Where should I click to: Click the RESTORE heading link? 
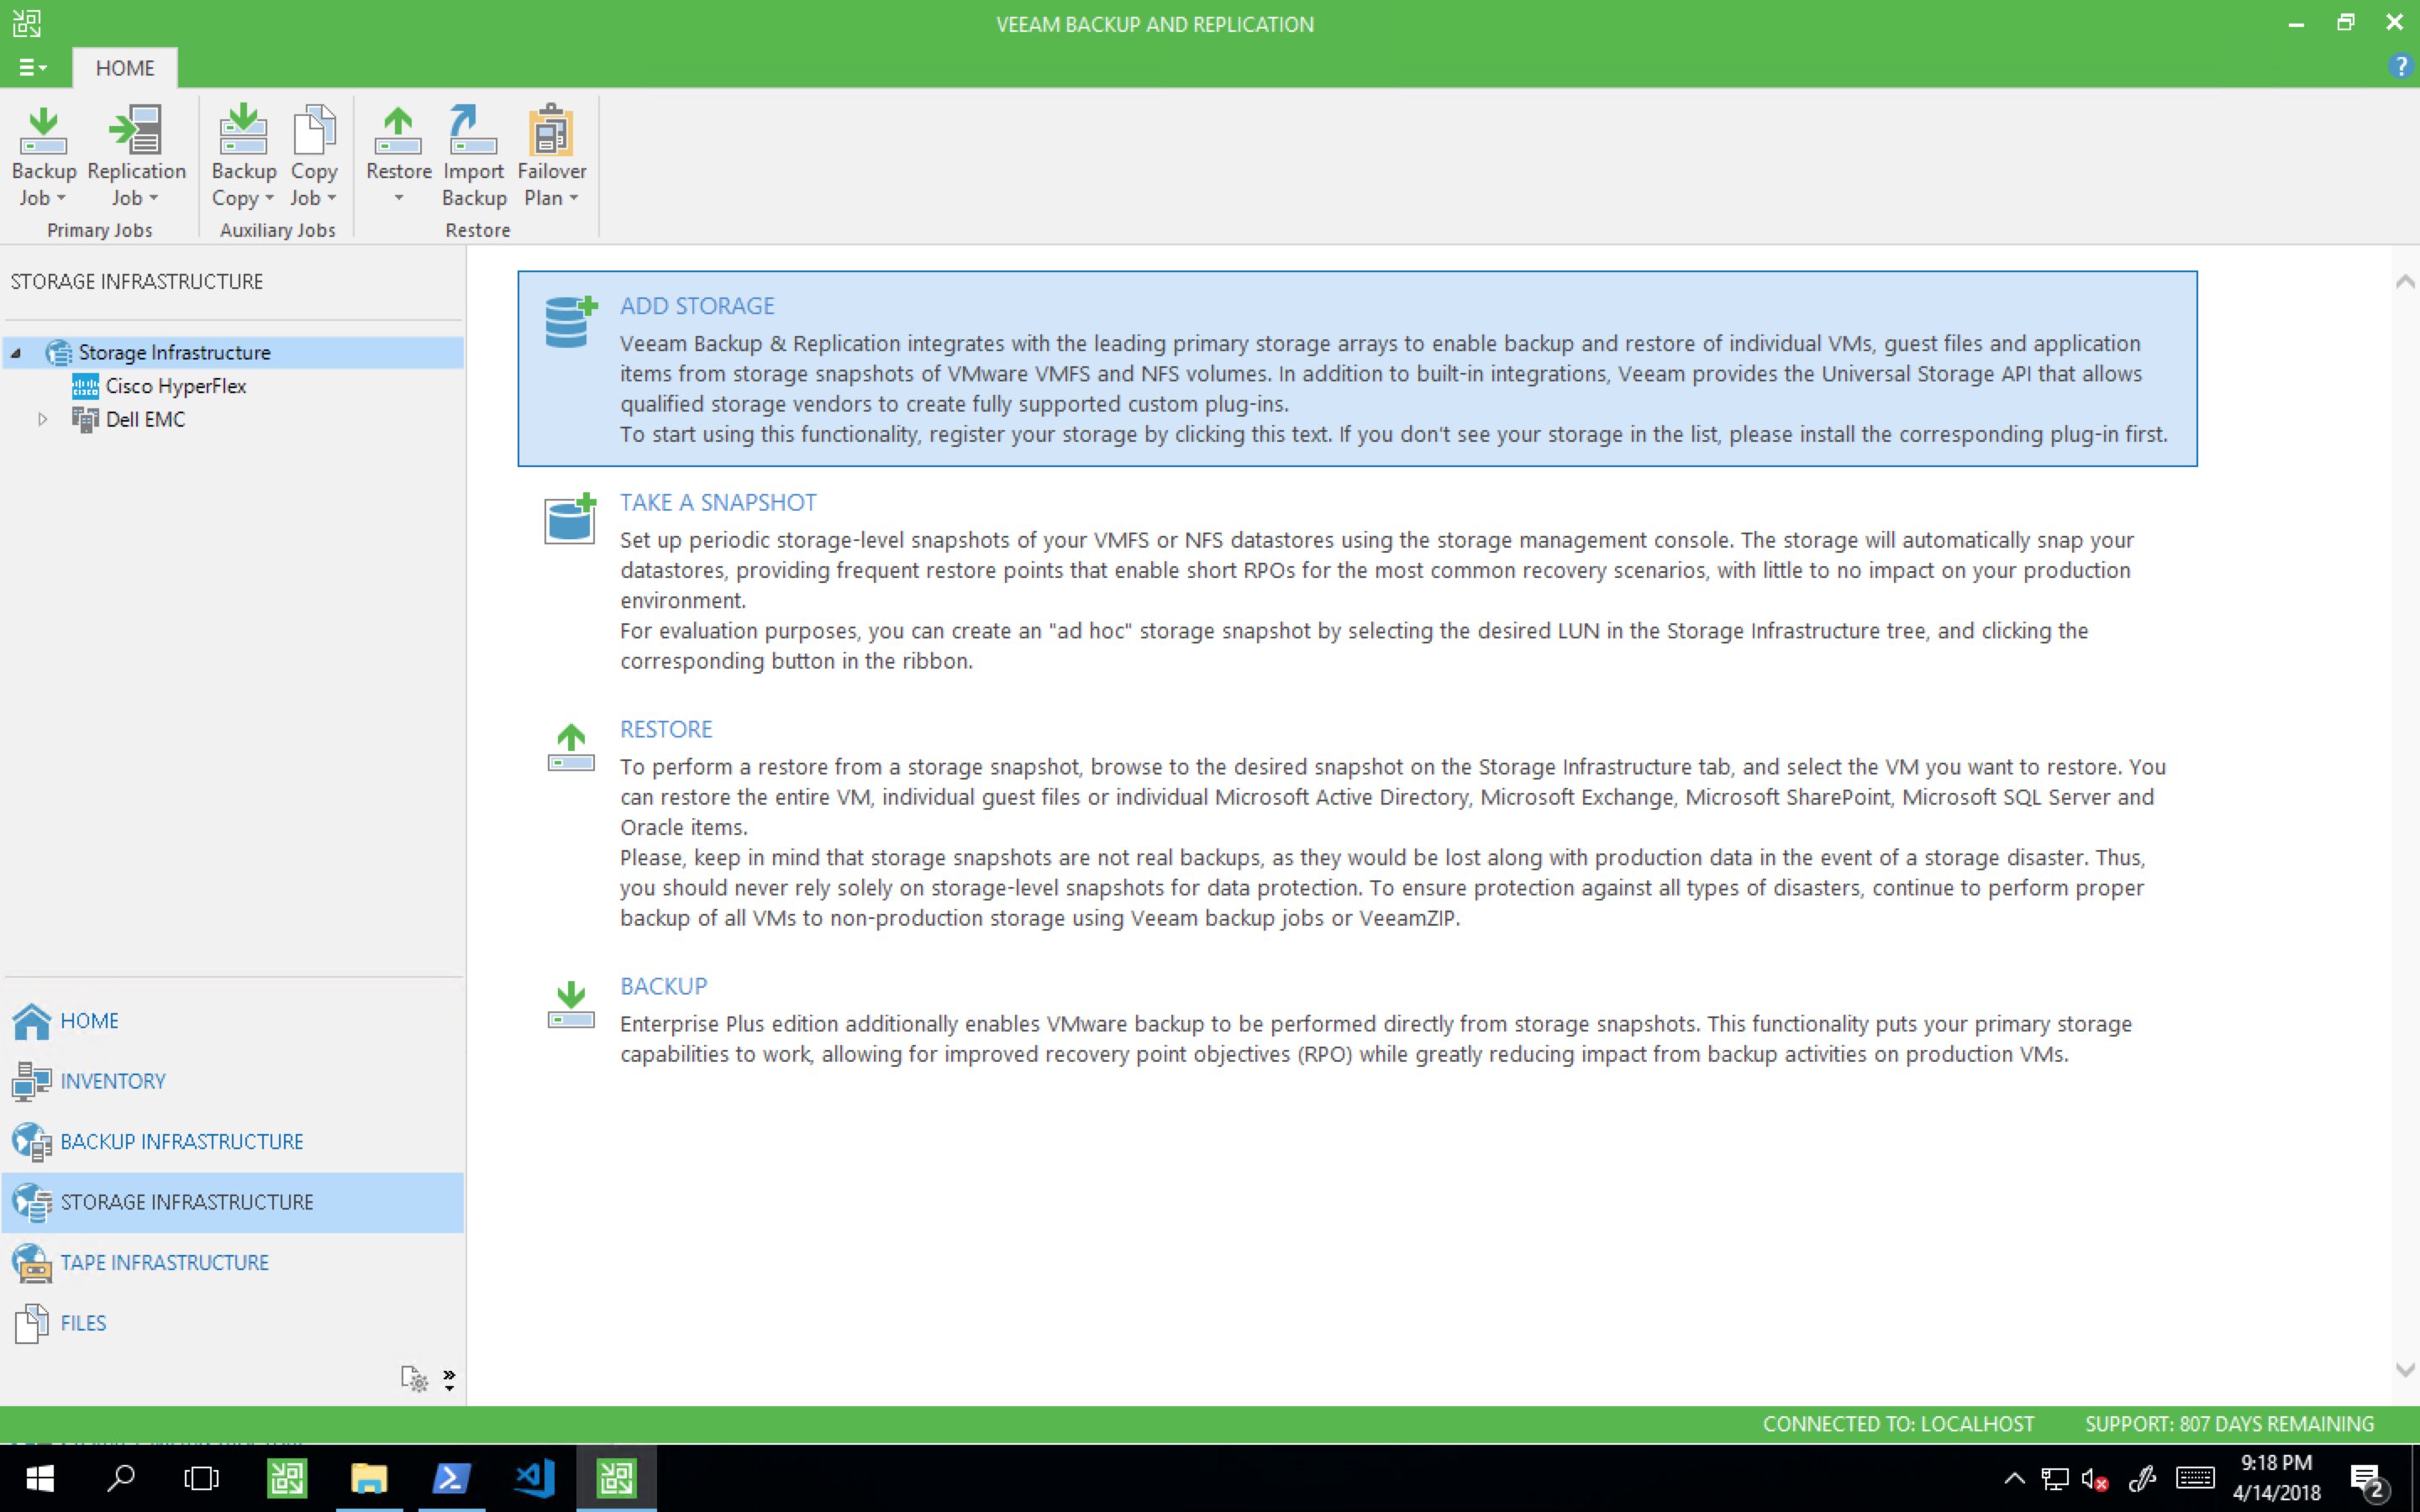coord(666,729)
